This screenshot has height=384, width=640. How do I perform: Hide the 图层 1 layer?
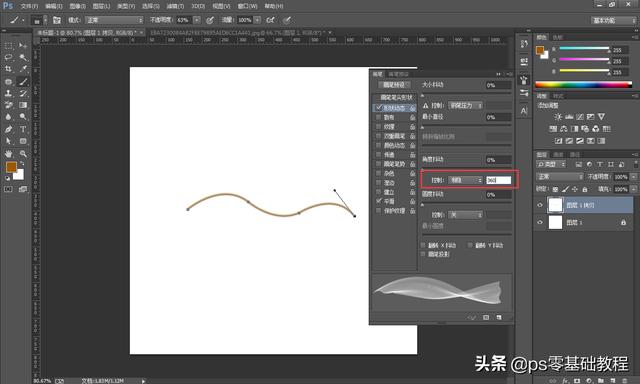[540, 222]
